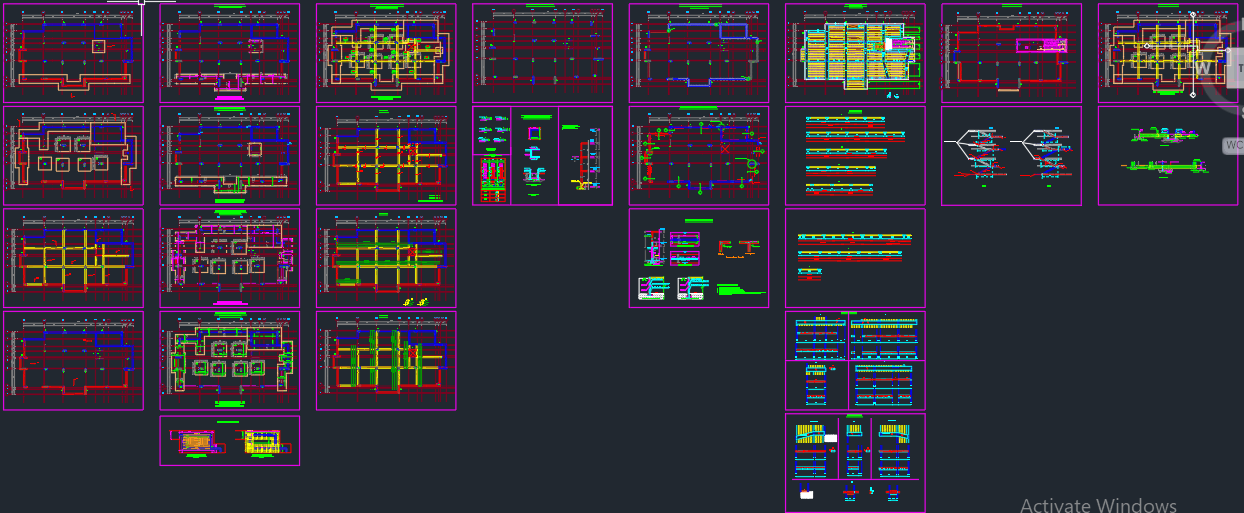The height and width of the screenshot is (513, 1244).
Task: Click the bottom grip point below the ViewCube
Action: click(x=1192, y=95)
